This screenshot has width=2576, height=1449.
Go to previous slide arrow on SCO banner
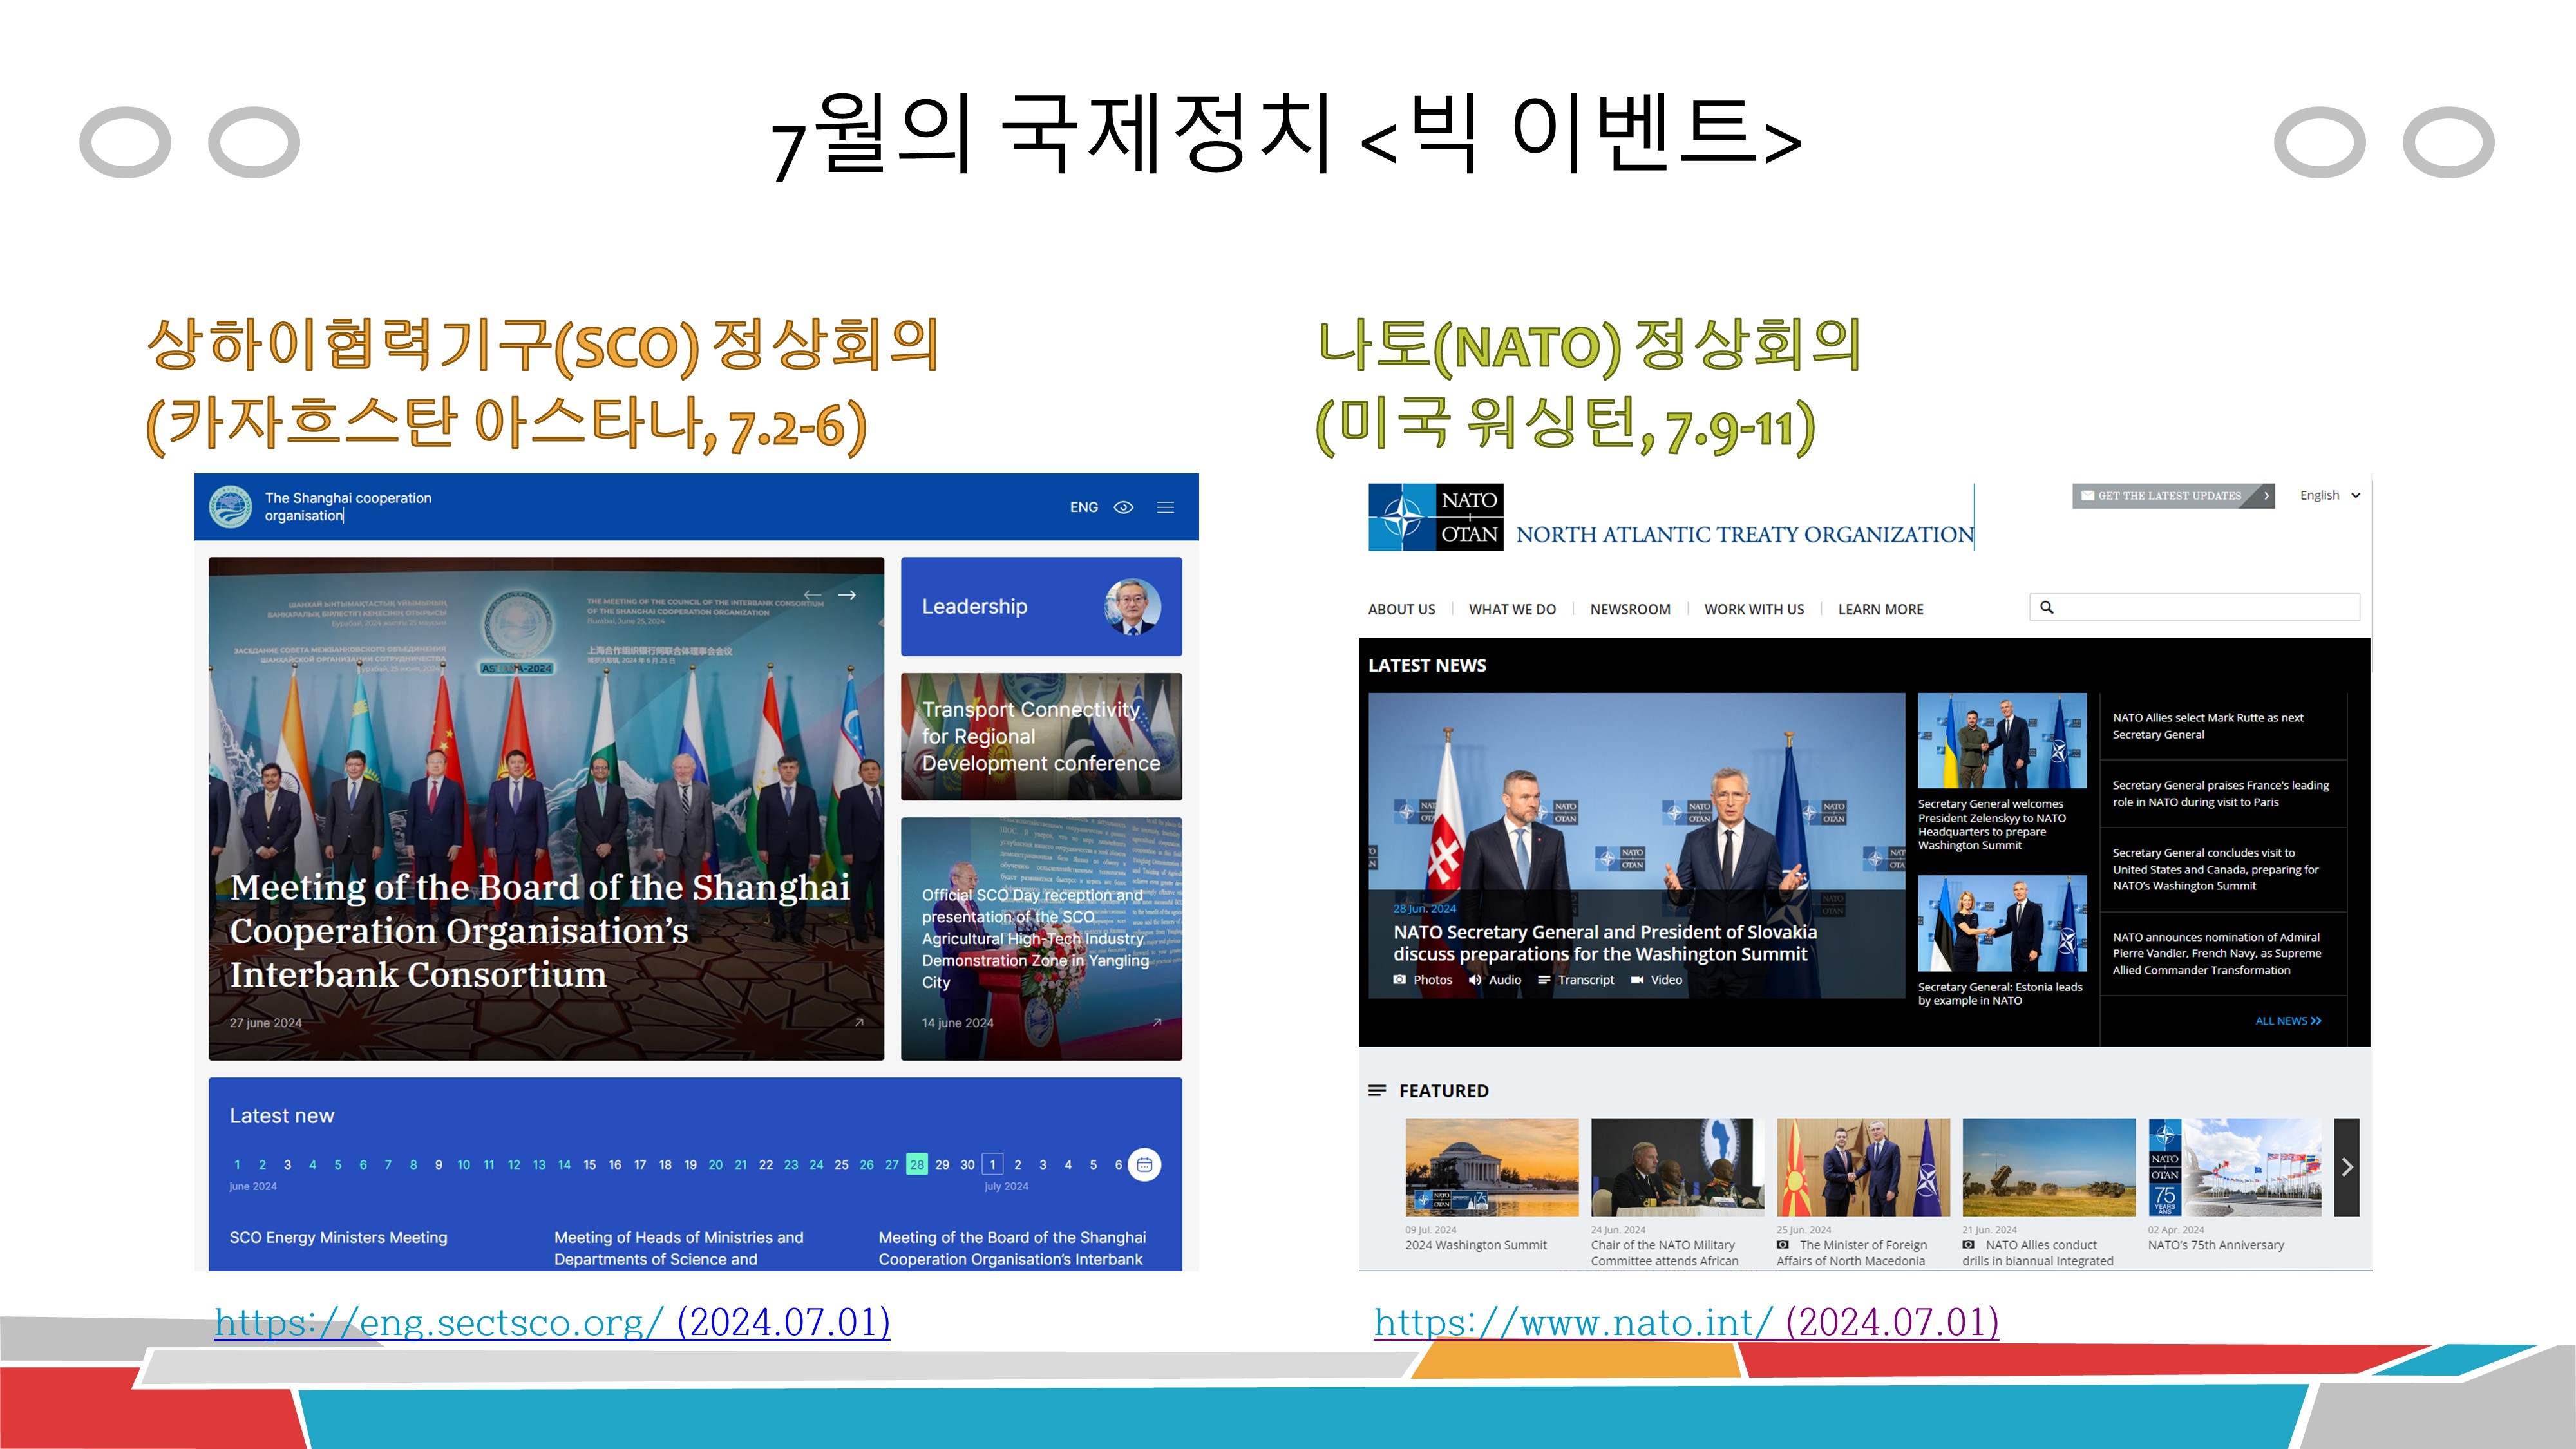[x=813, y=595]
